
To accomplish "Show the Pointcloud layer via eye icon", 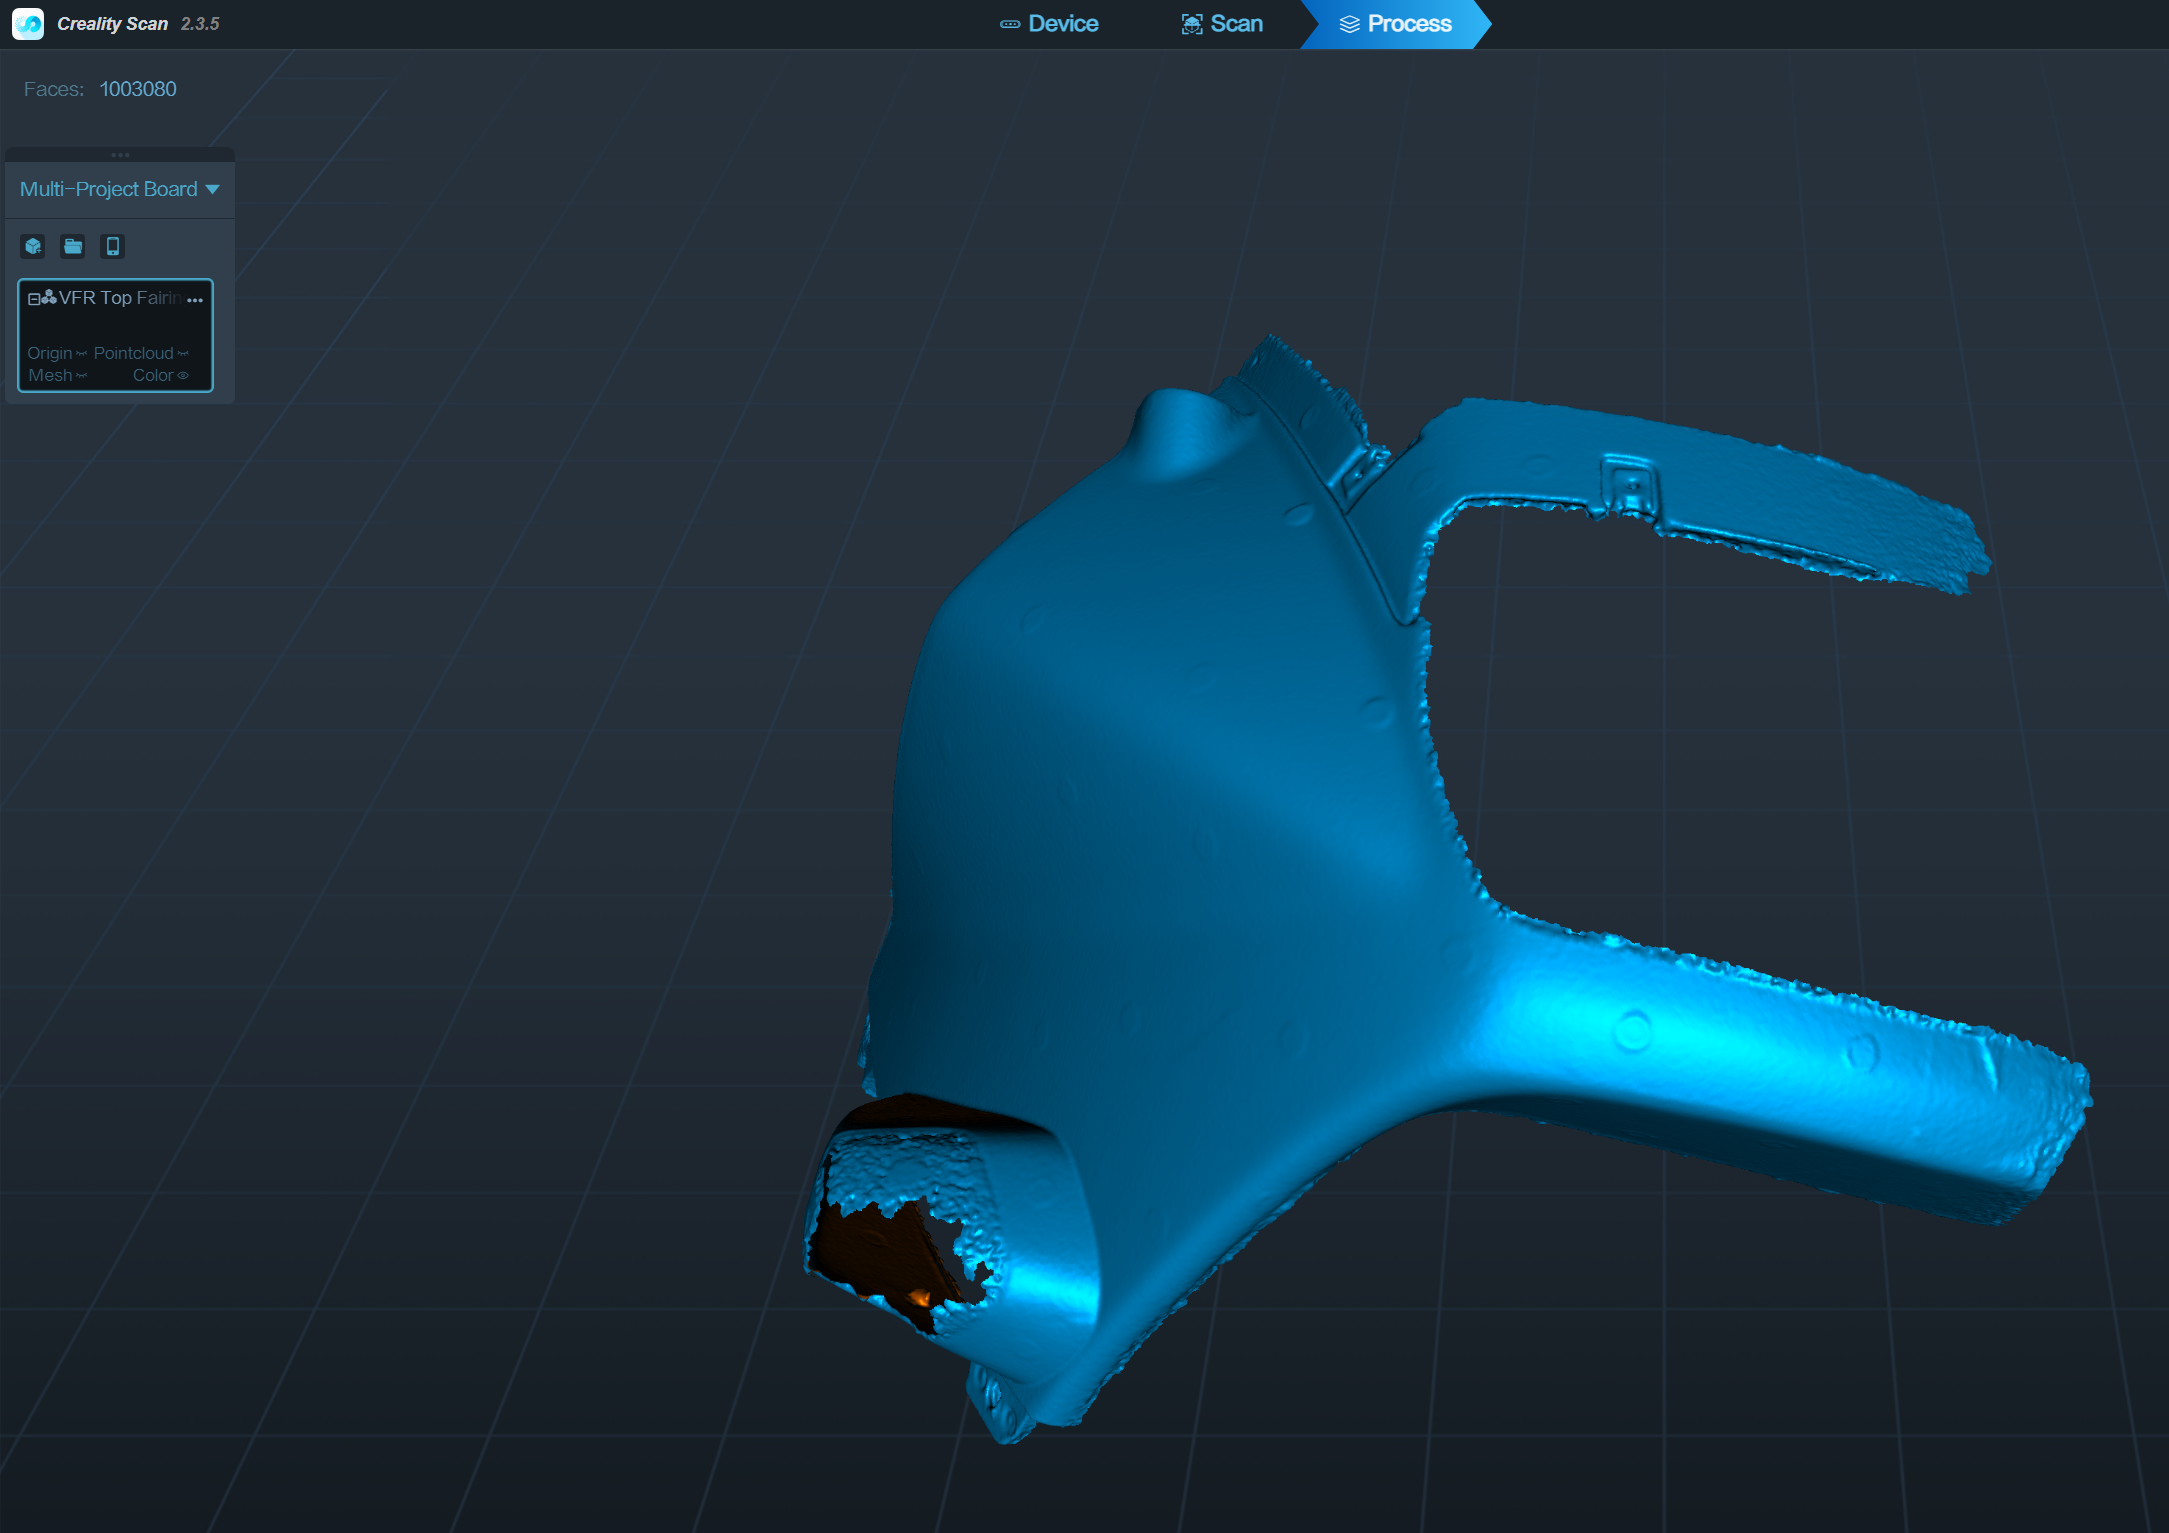I will [x=183, y=354].
